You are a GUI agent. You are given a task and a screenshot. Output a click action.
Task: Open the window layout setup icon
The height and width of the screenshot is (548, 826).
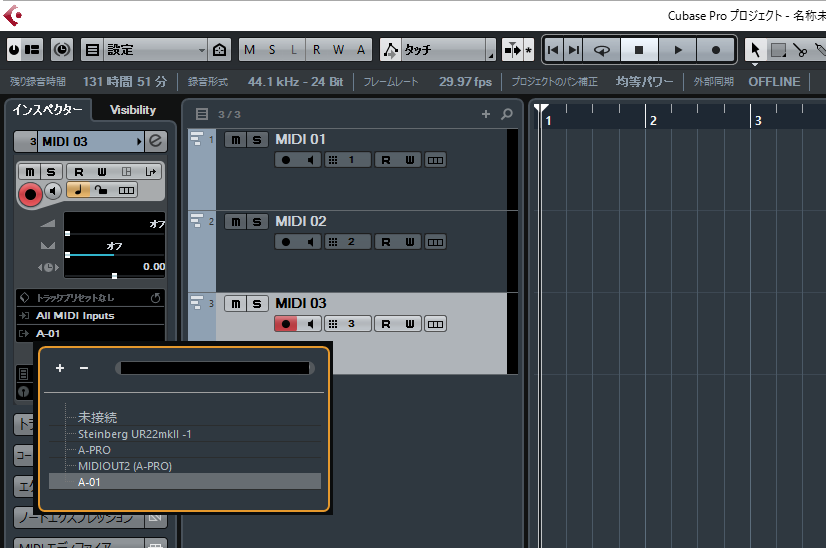(x=33, y=50)
